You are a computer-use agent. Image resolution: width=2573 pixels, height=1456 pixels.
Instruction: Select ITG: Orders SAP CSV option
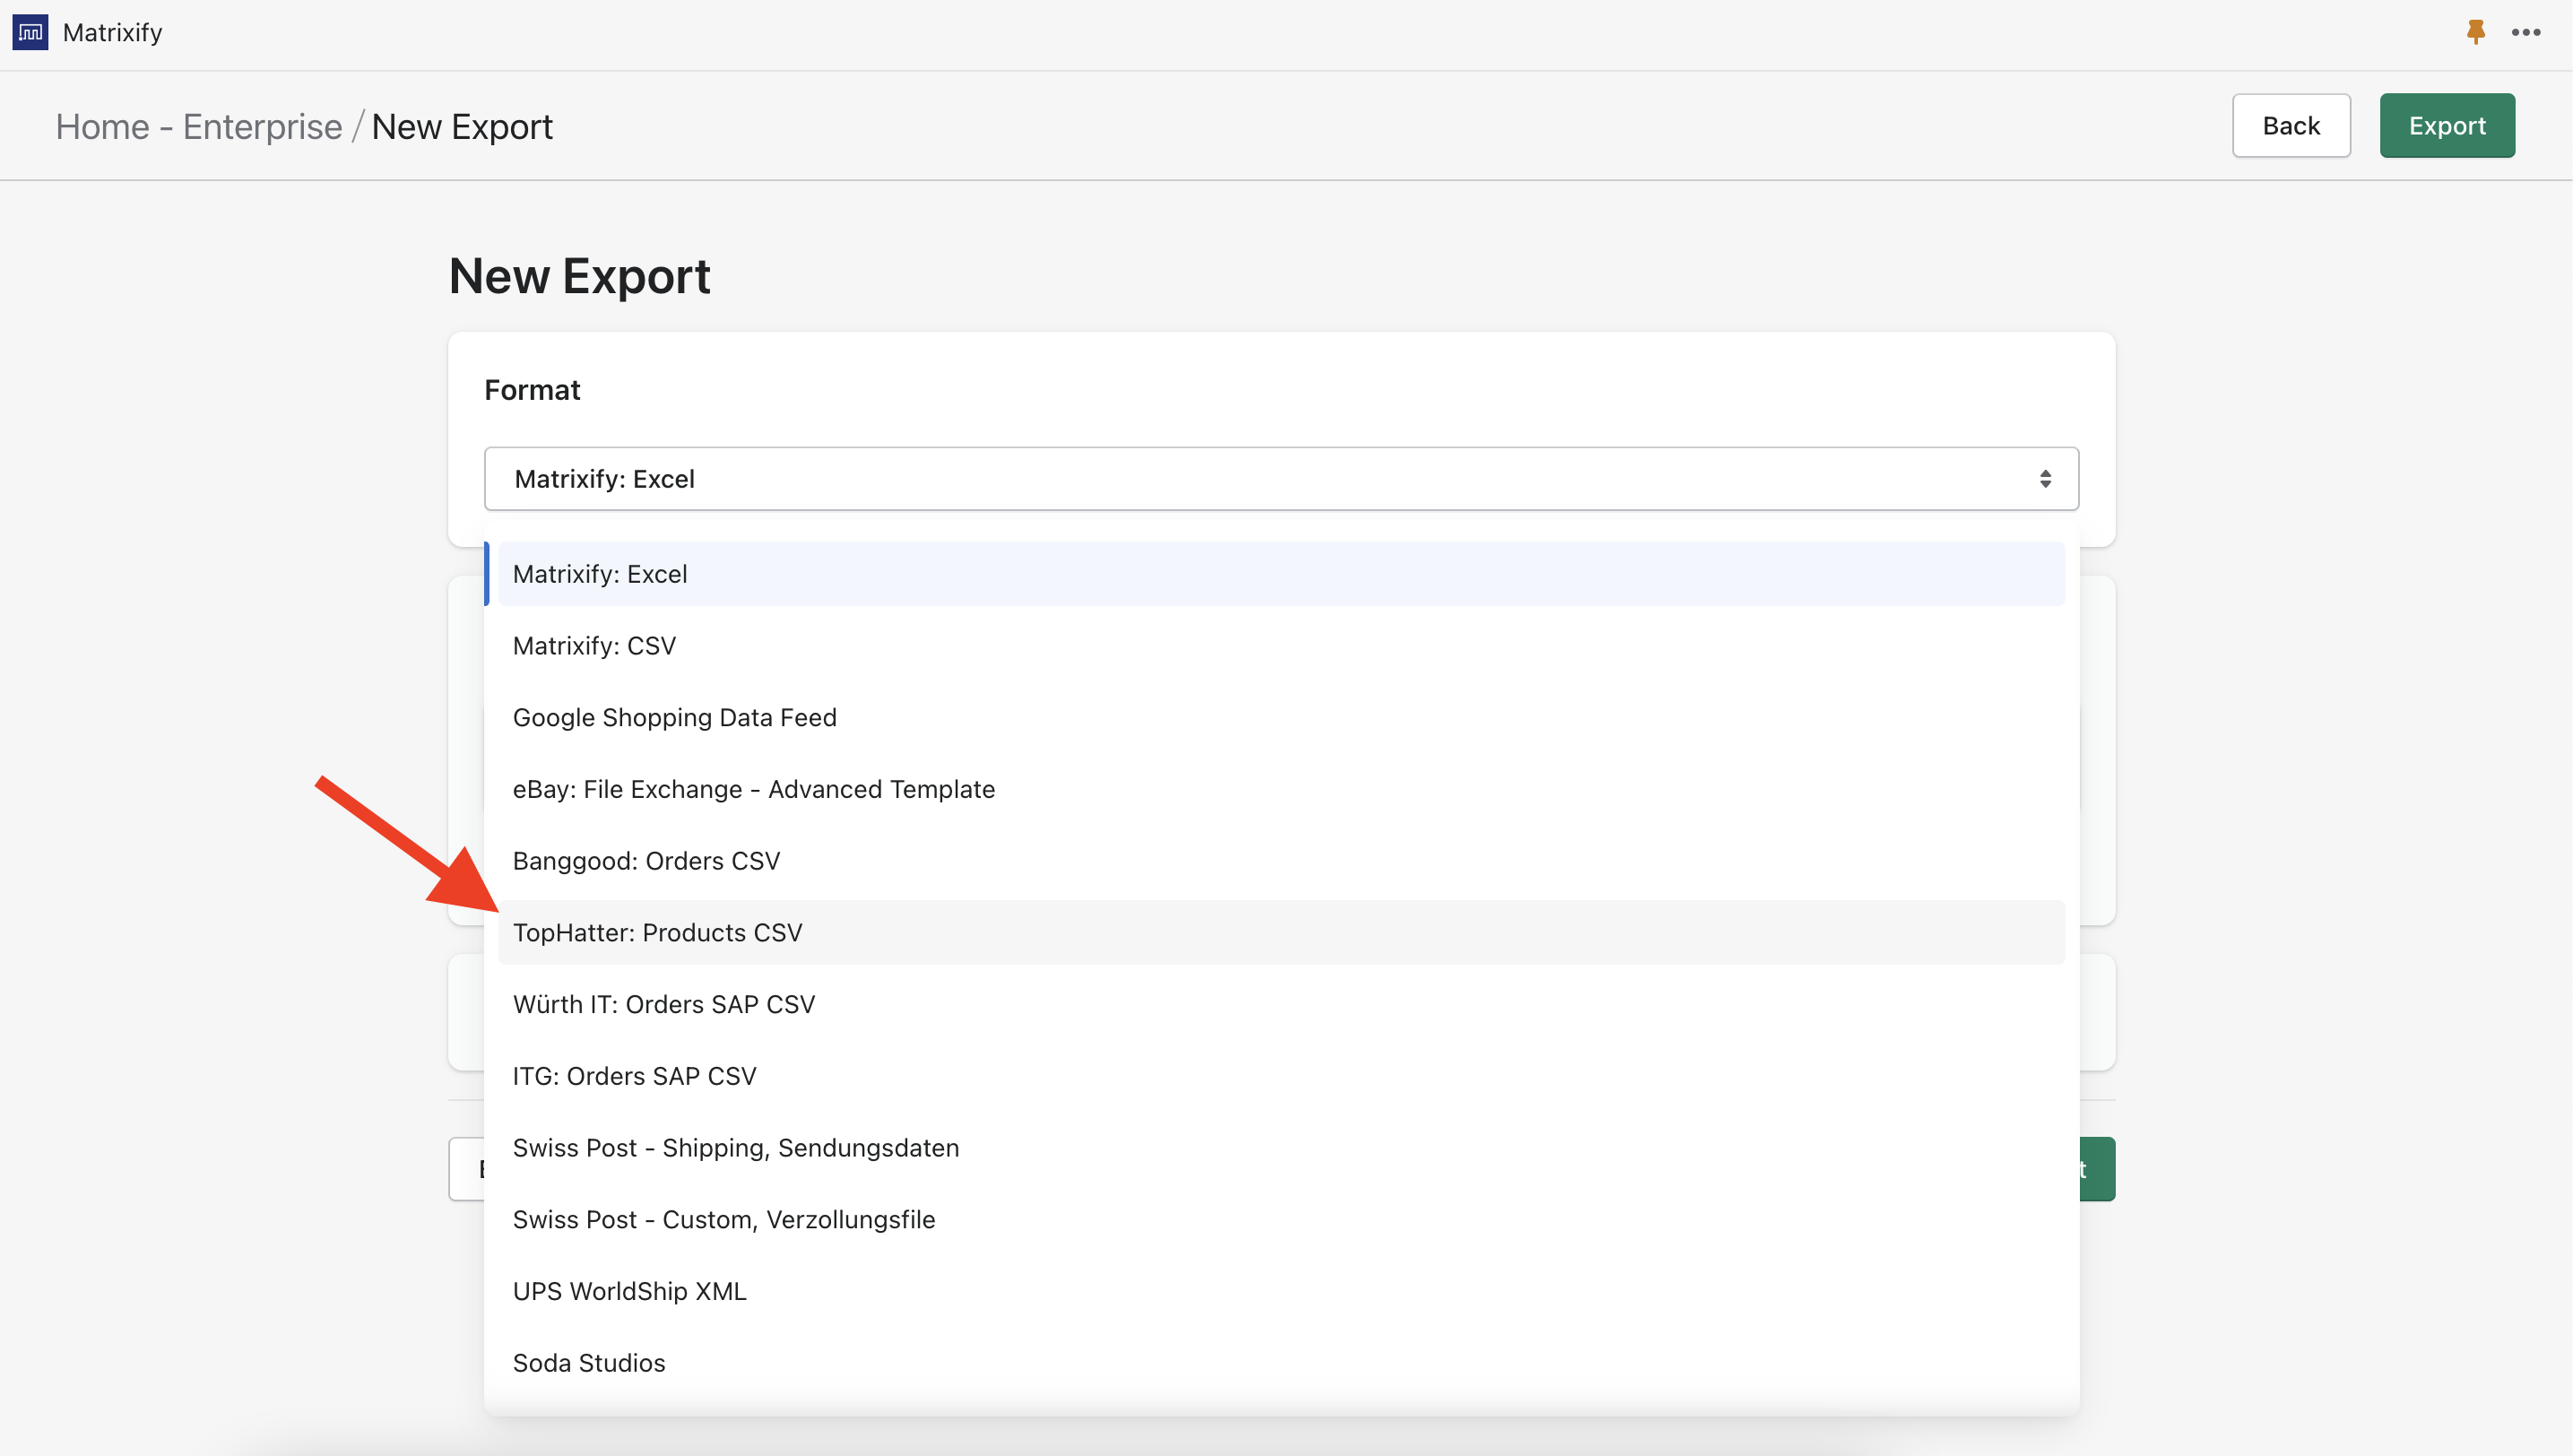(x=634, y=1075)
